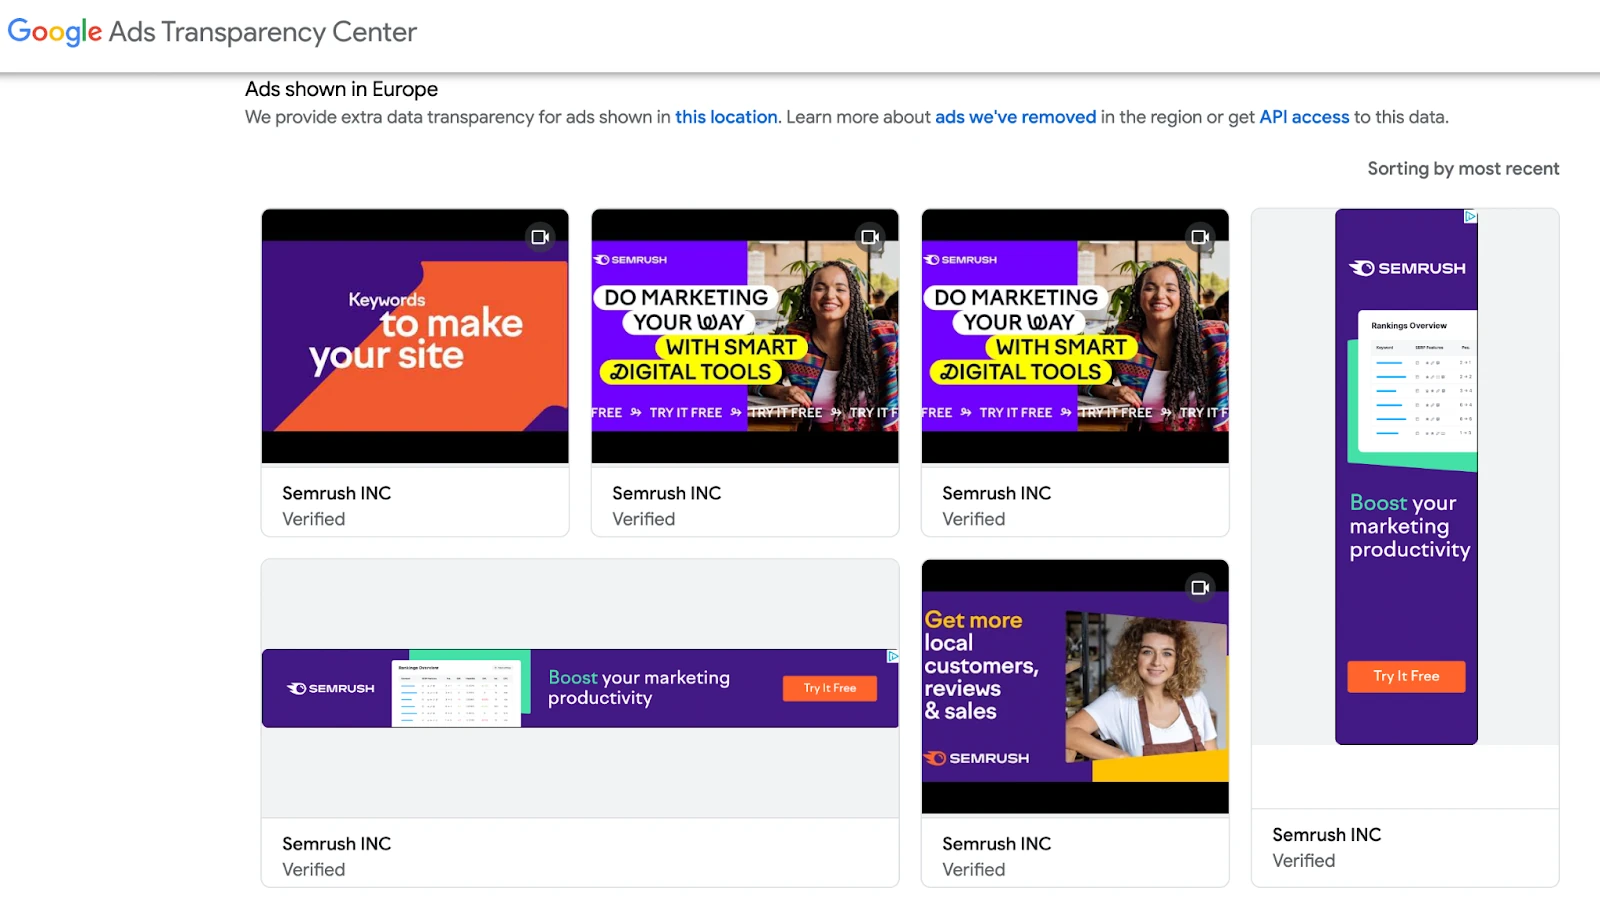Click 'Rankings Overview' panel in vertical ad

(1418, 380)
